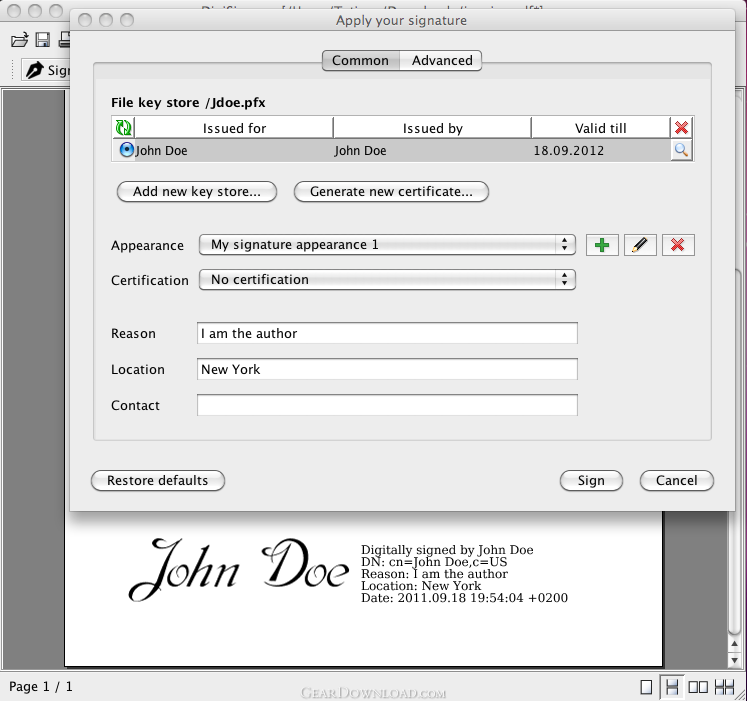
Task: Switch to continuous page view layout
Action: (673, 687)
